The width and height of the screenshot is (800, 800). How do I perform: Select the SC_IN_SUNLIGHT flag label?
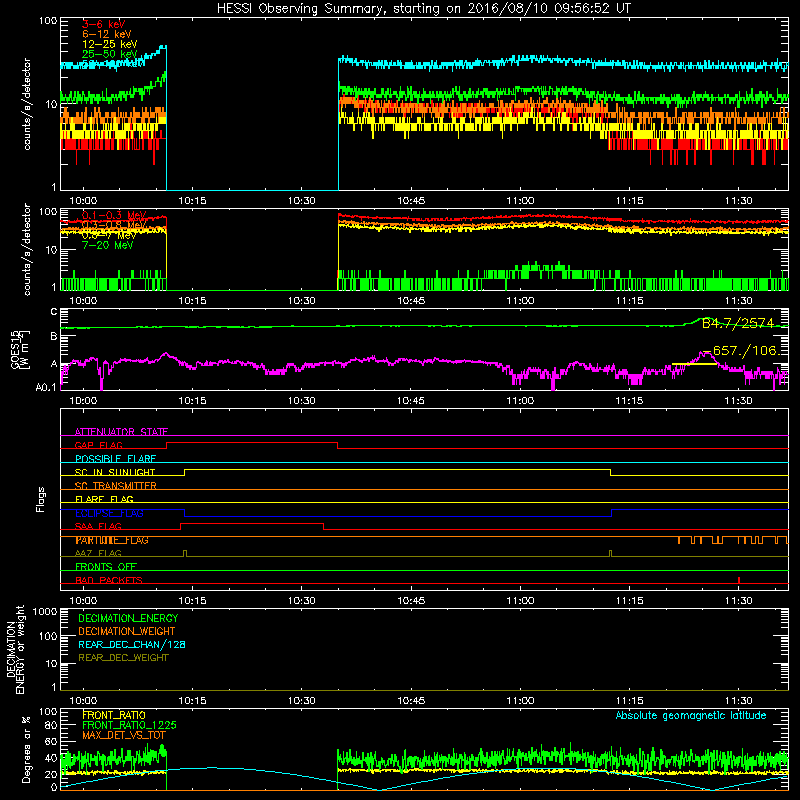[x=115, y=472]
